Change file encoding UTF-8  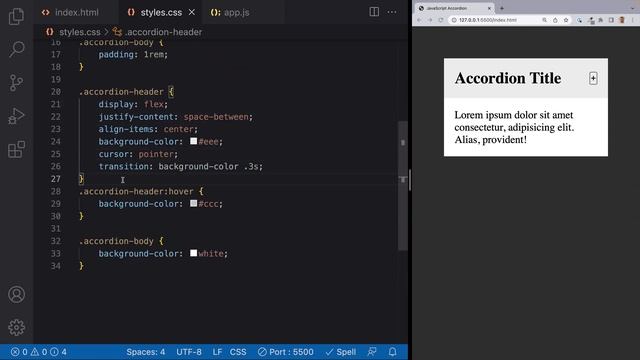[x=189, y=352]
